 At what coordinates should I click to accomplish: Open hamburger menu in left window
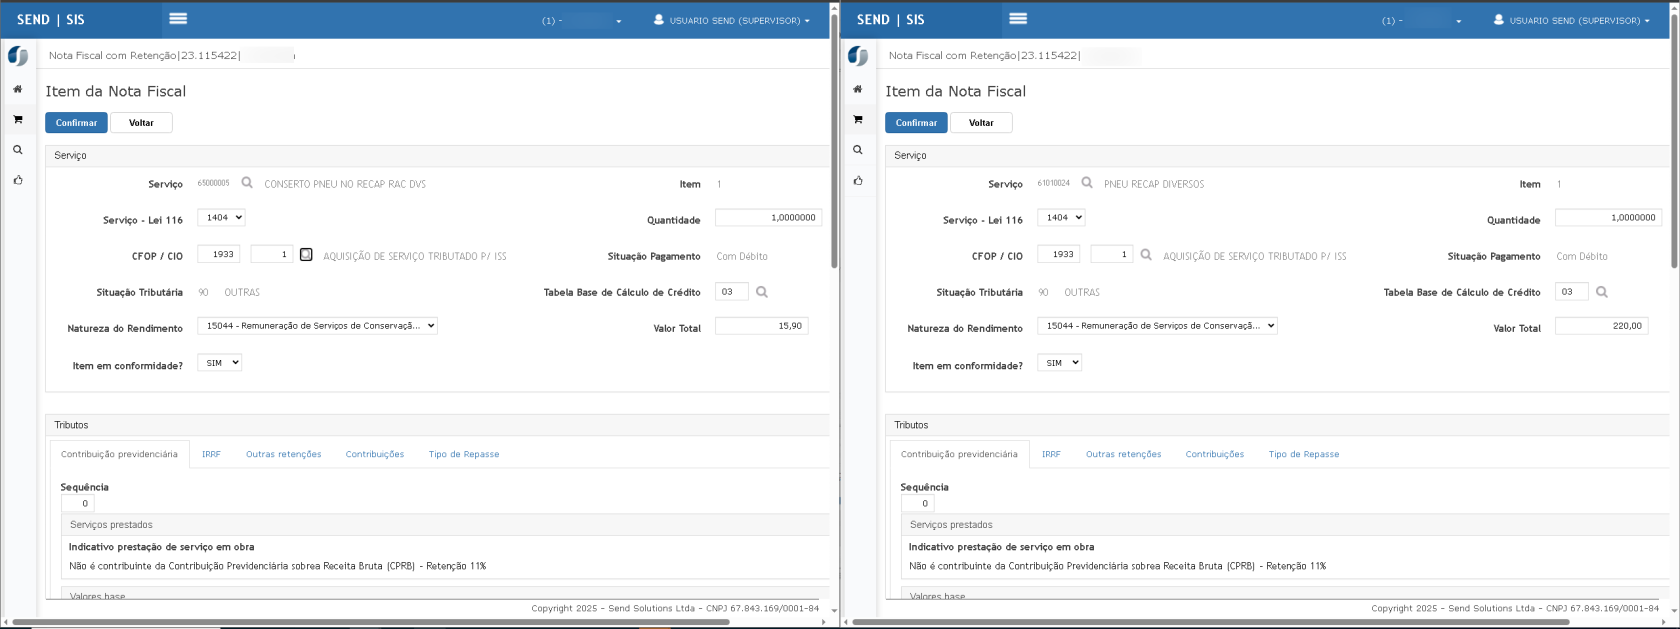click(178, 19)
